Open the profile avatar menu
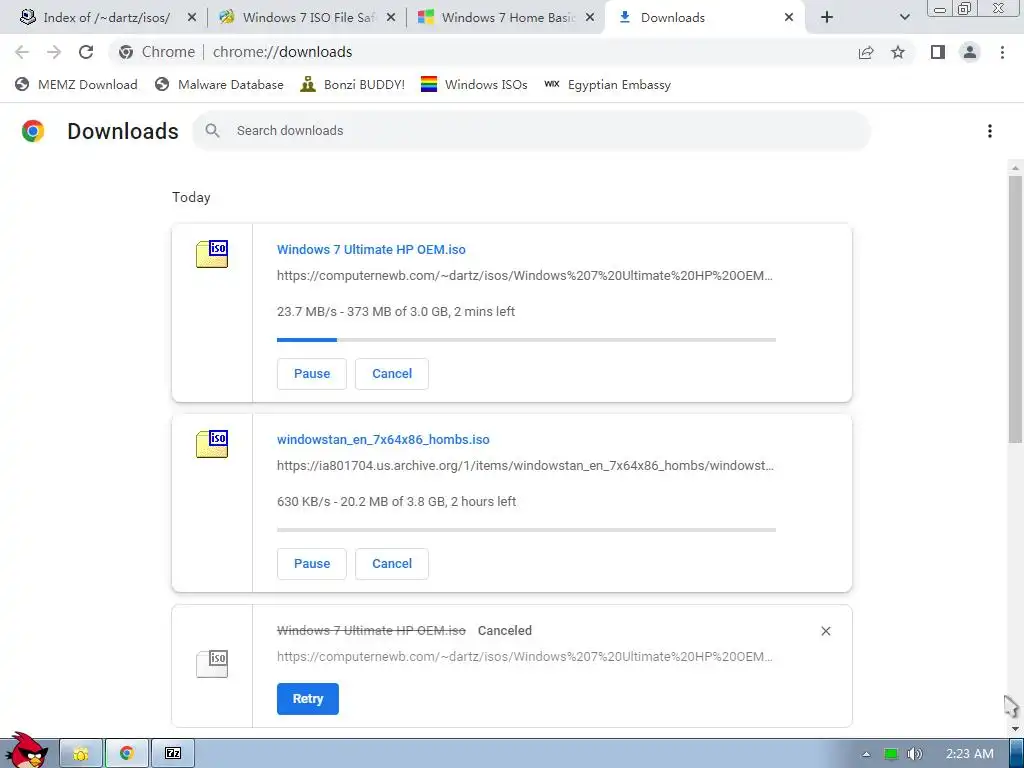Screen dimensions: 1024x768 970,52
